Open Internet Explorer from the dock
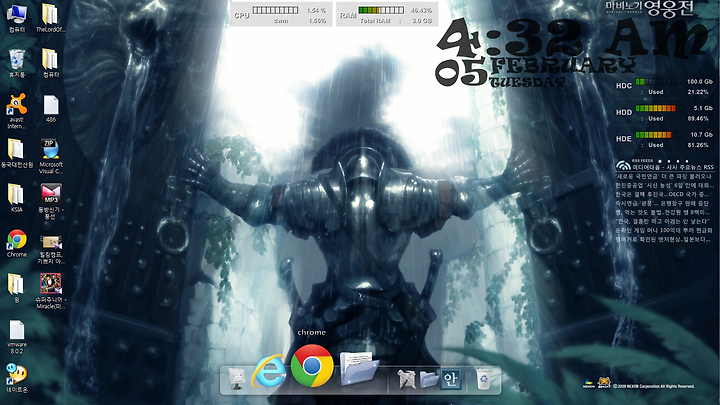 pos(269,371)
